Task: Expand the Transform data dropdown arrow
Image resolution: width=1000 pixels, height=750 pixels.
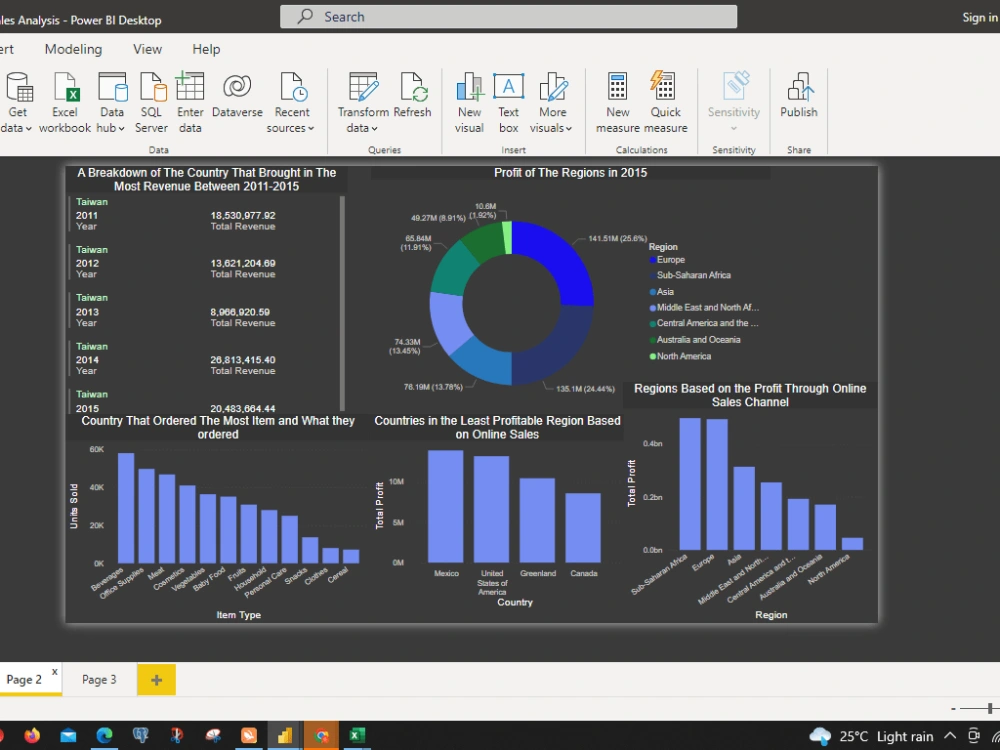Action: point(374,128)
